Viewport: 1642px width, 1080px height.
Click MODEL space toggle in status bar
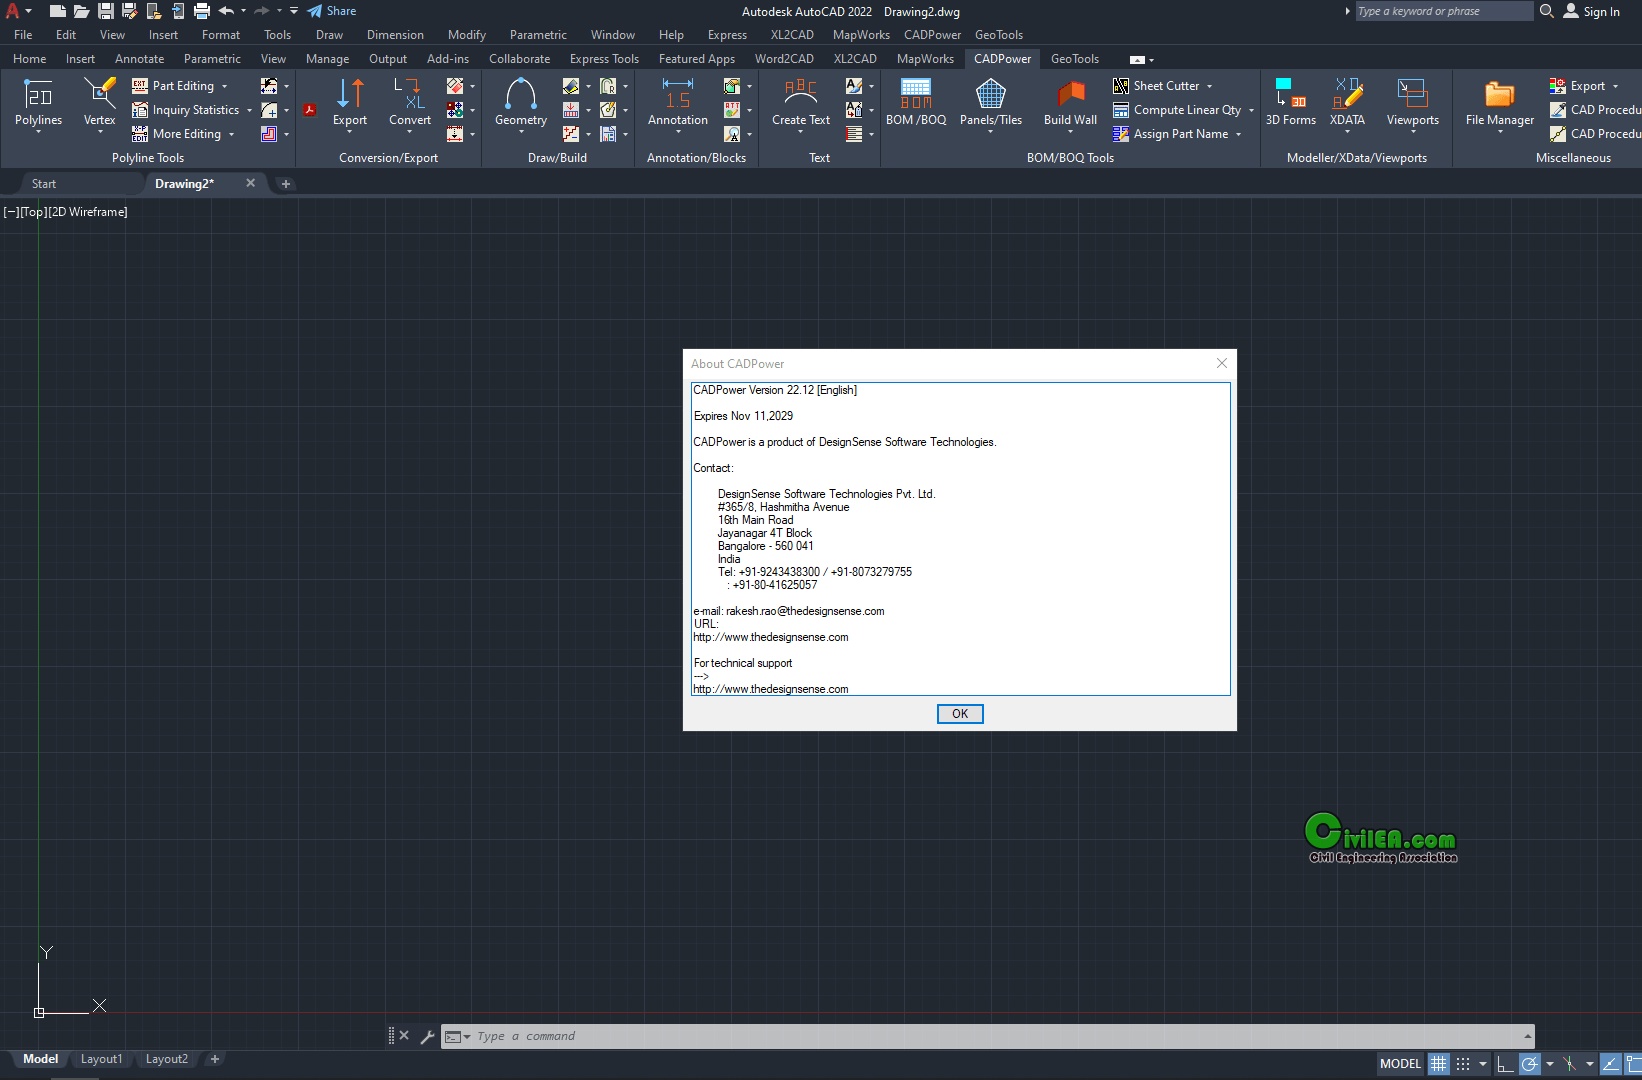[x=1400, y=1064]
